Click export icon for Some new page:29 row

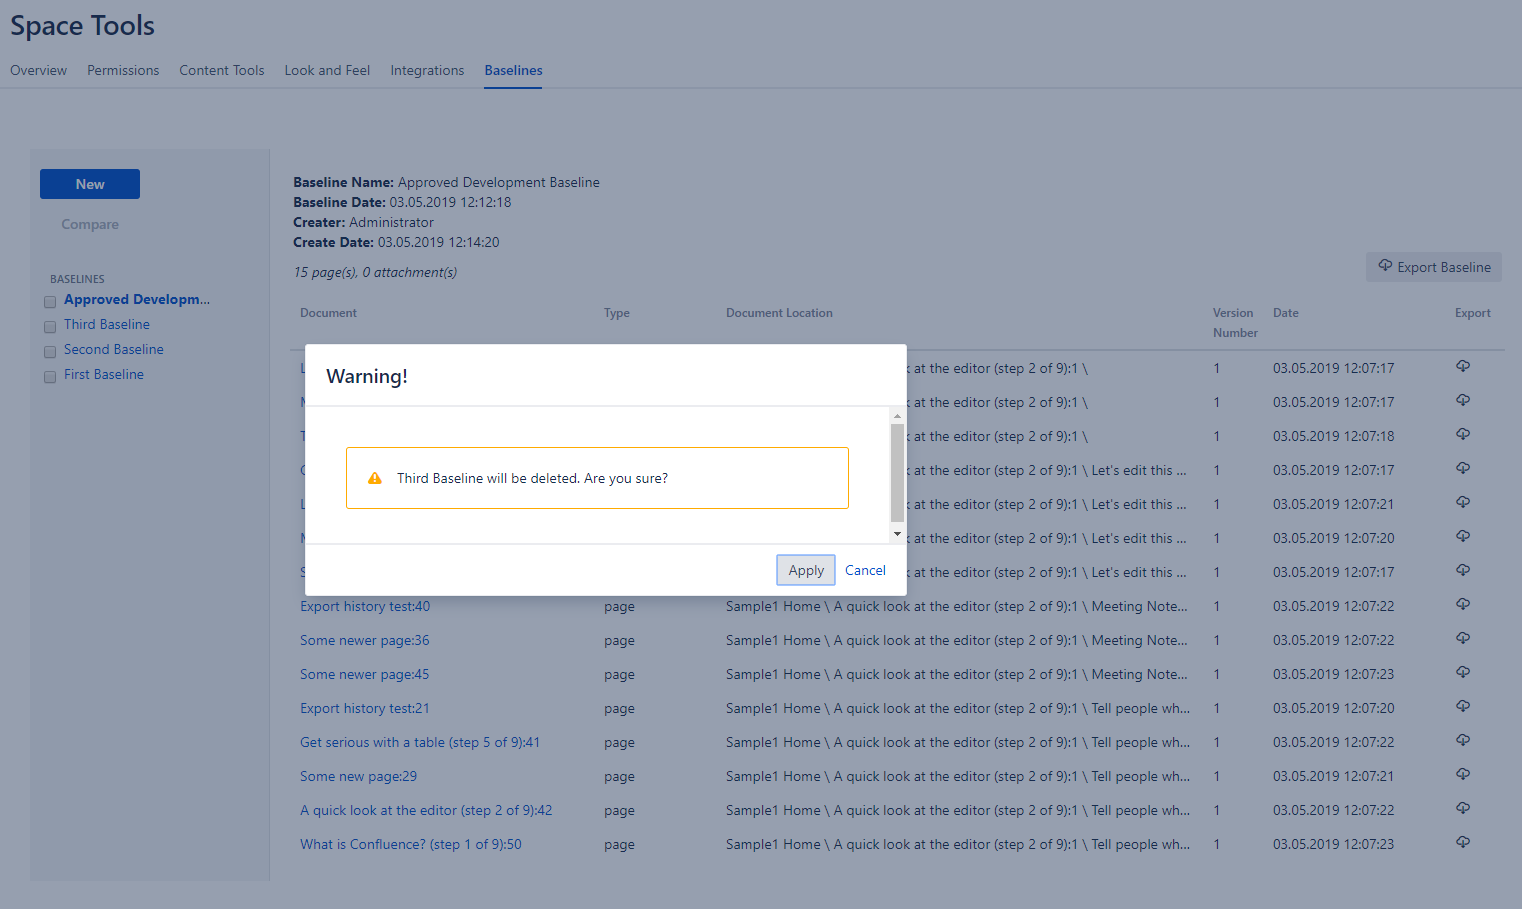1462,774
